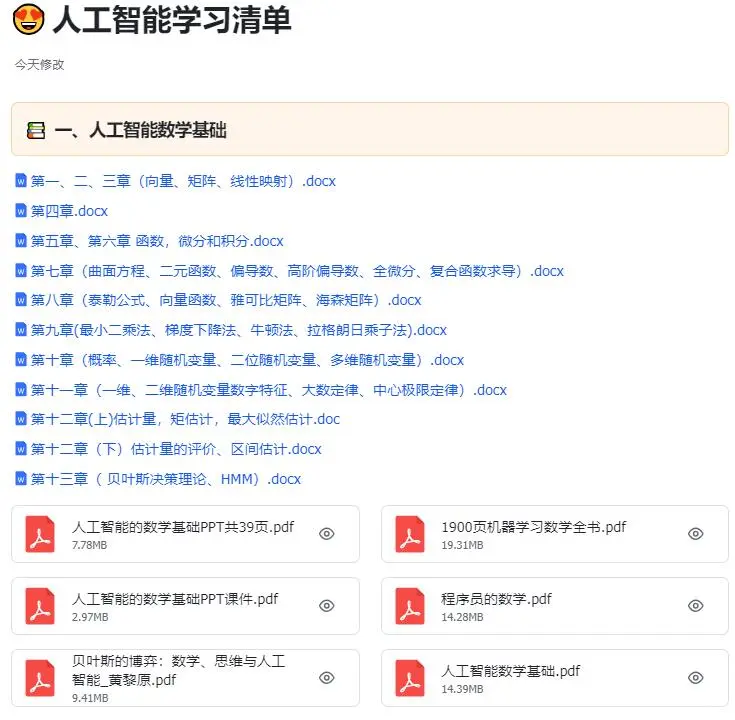The height and width of the screenshot is (720, 735).
Task: Preview 贝叶斯的博弈 pdf via eye icon
Action: [x=327, y=678]
